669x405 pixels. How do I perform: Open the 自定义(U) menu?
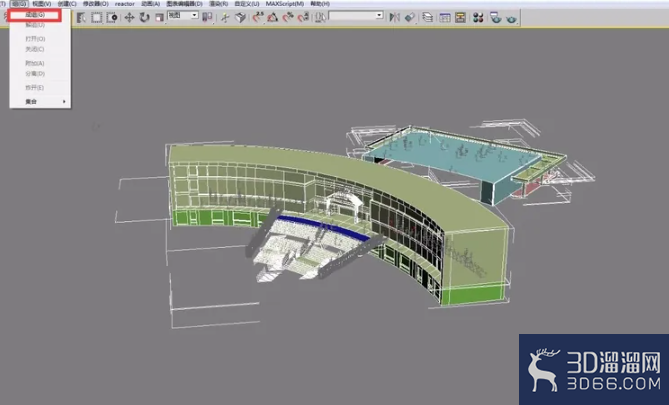[247, 4]
